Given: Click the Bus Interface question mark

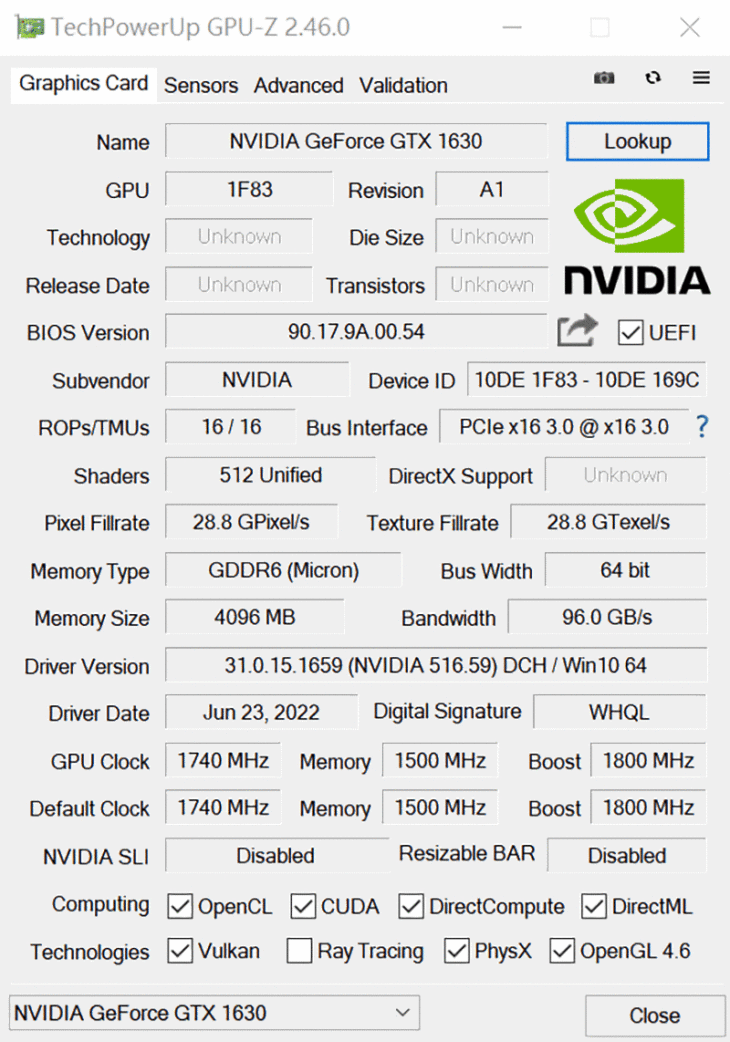Looking at the screenshot, I should [x=702, y=426].
